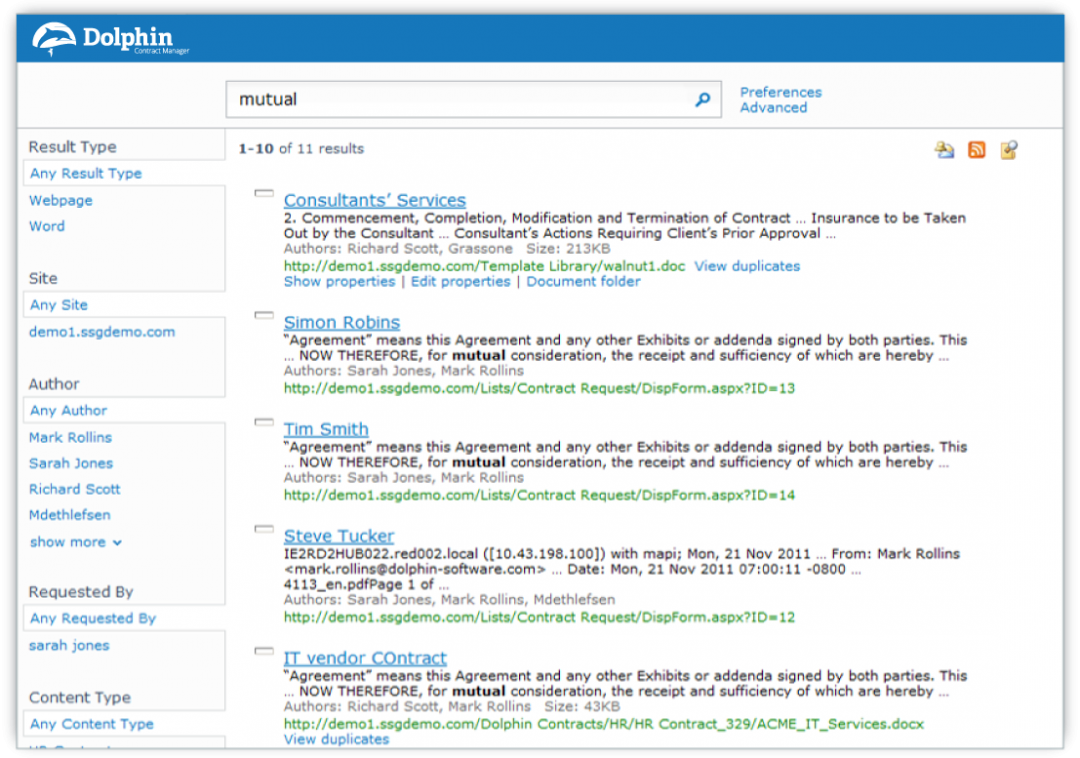Open the RSS feed icon
Image resolution: width=1080 pixels, height=758 pixels.
(x=976, y=148)
